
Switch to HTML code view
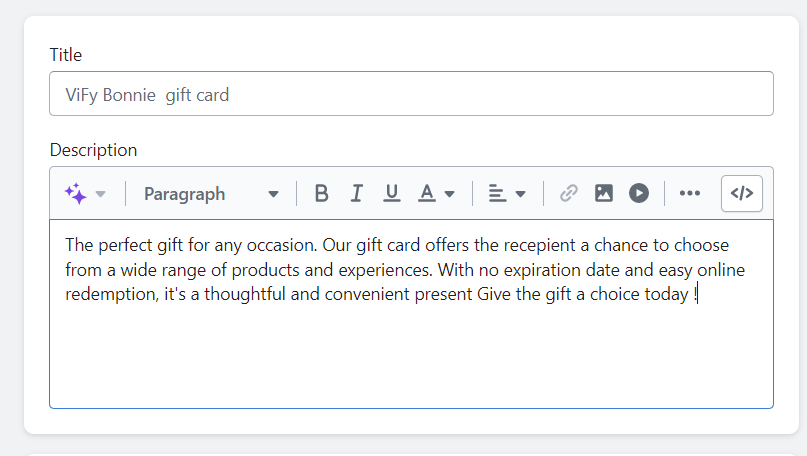[x=742, y=194]
